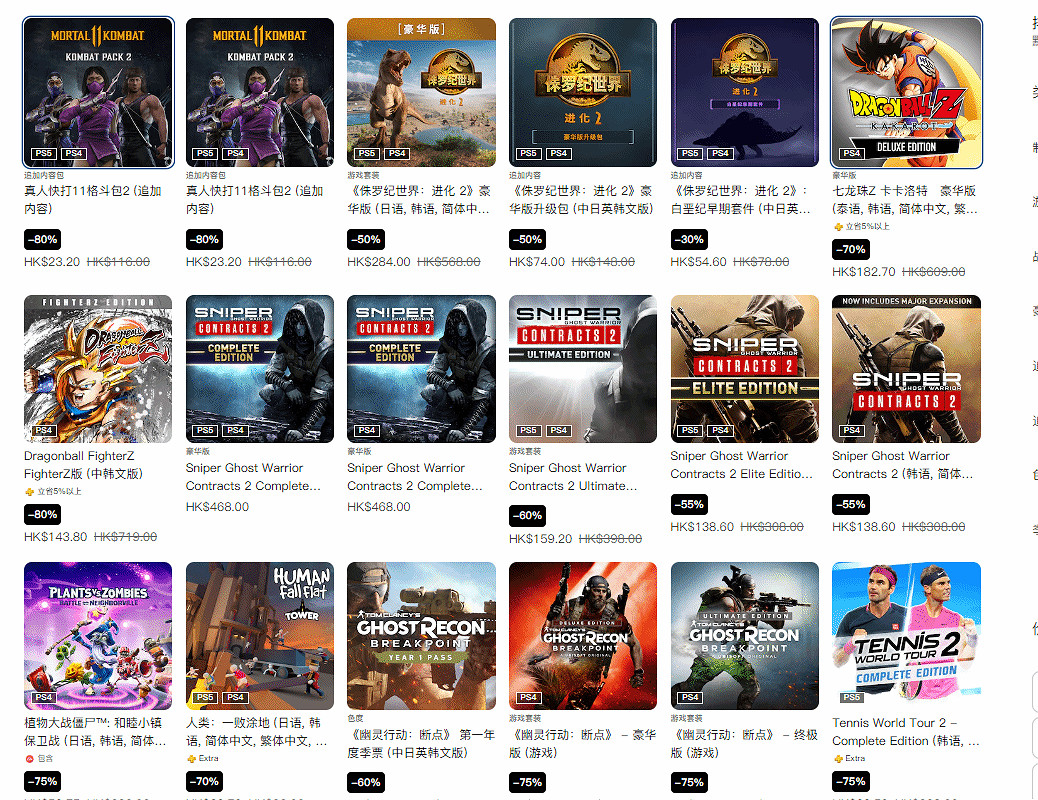The width and height of the screenshot is (1038, 800).
Task: Select the Jurassic World Evolution 2 豪华版 T-rex cover
Action: [x=421, y=93]
